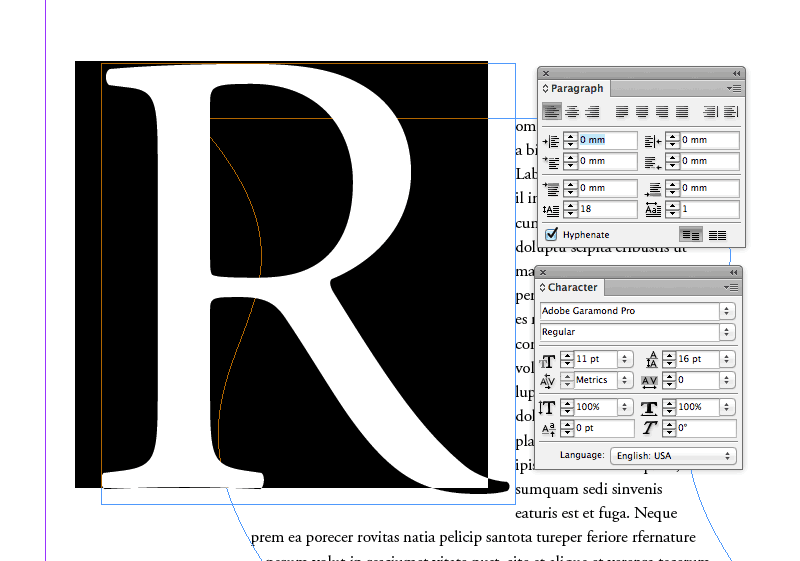Close the Paragraph panel
The image size is (800, 561).
tap(546, 73)
